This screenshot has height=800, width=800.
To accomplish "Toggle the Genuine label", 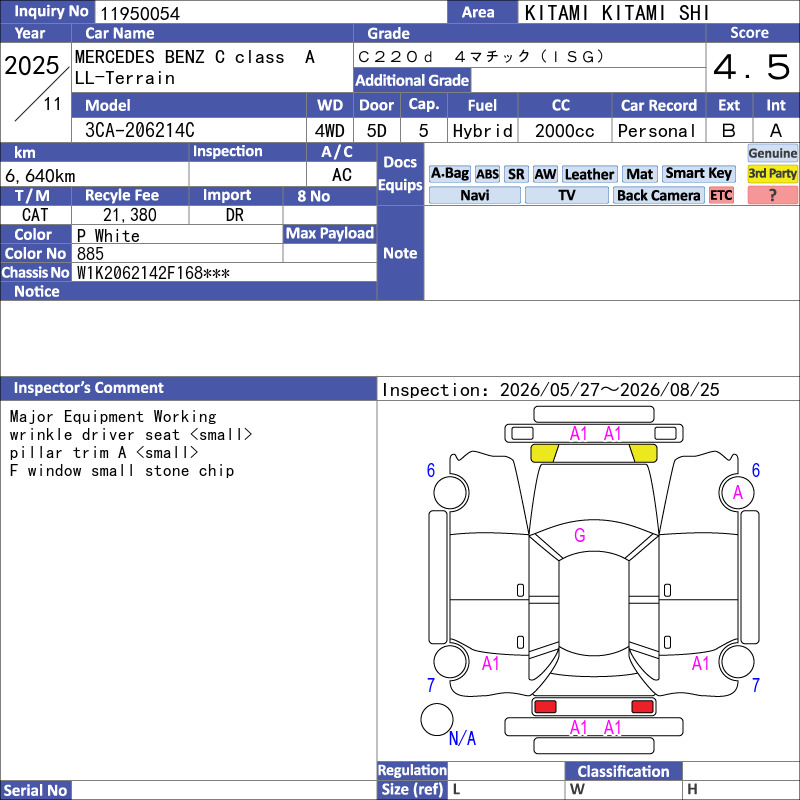I will [x=772, y=153].
